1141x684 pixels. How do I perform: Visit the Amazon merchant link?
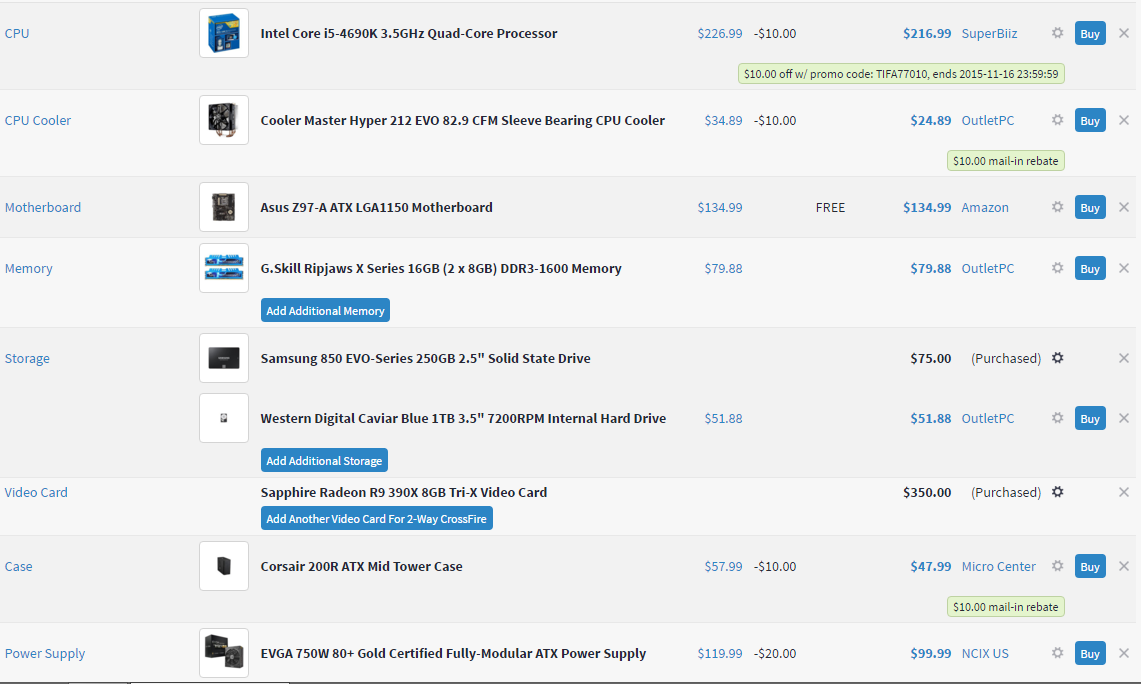(x=985, y=207)
